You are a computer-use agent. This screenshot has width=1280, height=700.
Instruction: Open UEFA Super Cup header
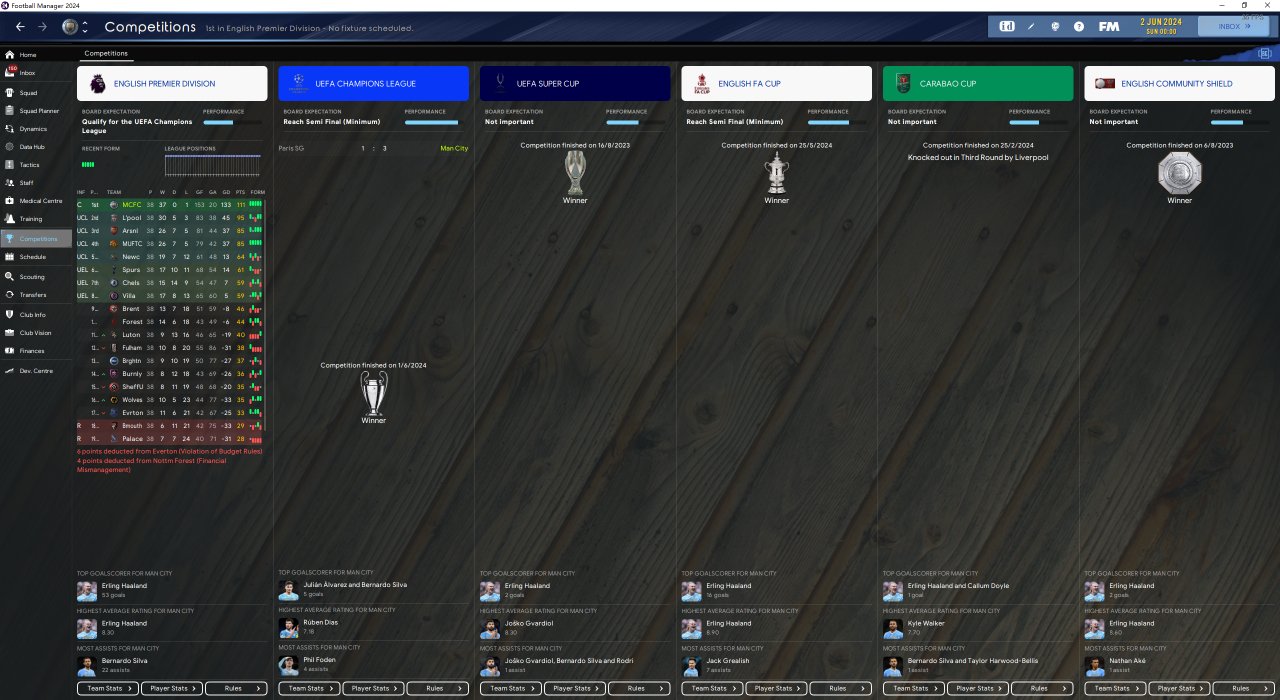575,84
